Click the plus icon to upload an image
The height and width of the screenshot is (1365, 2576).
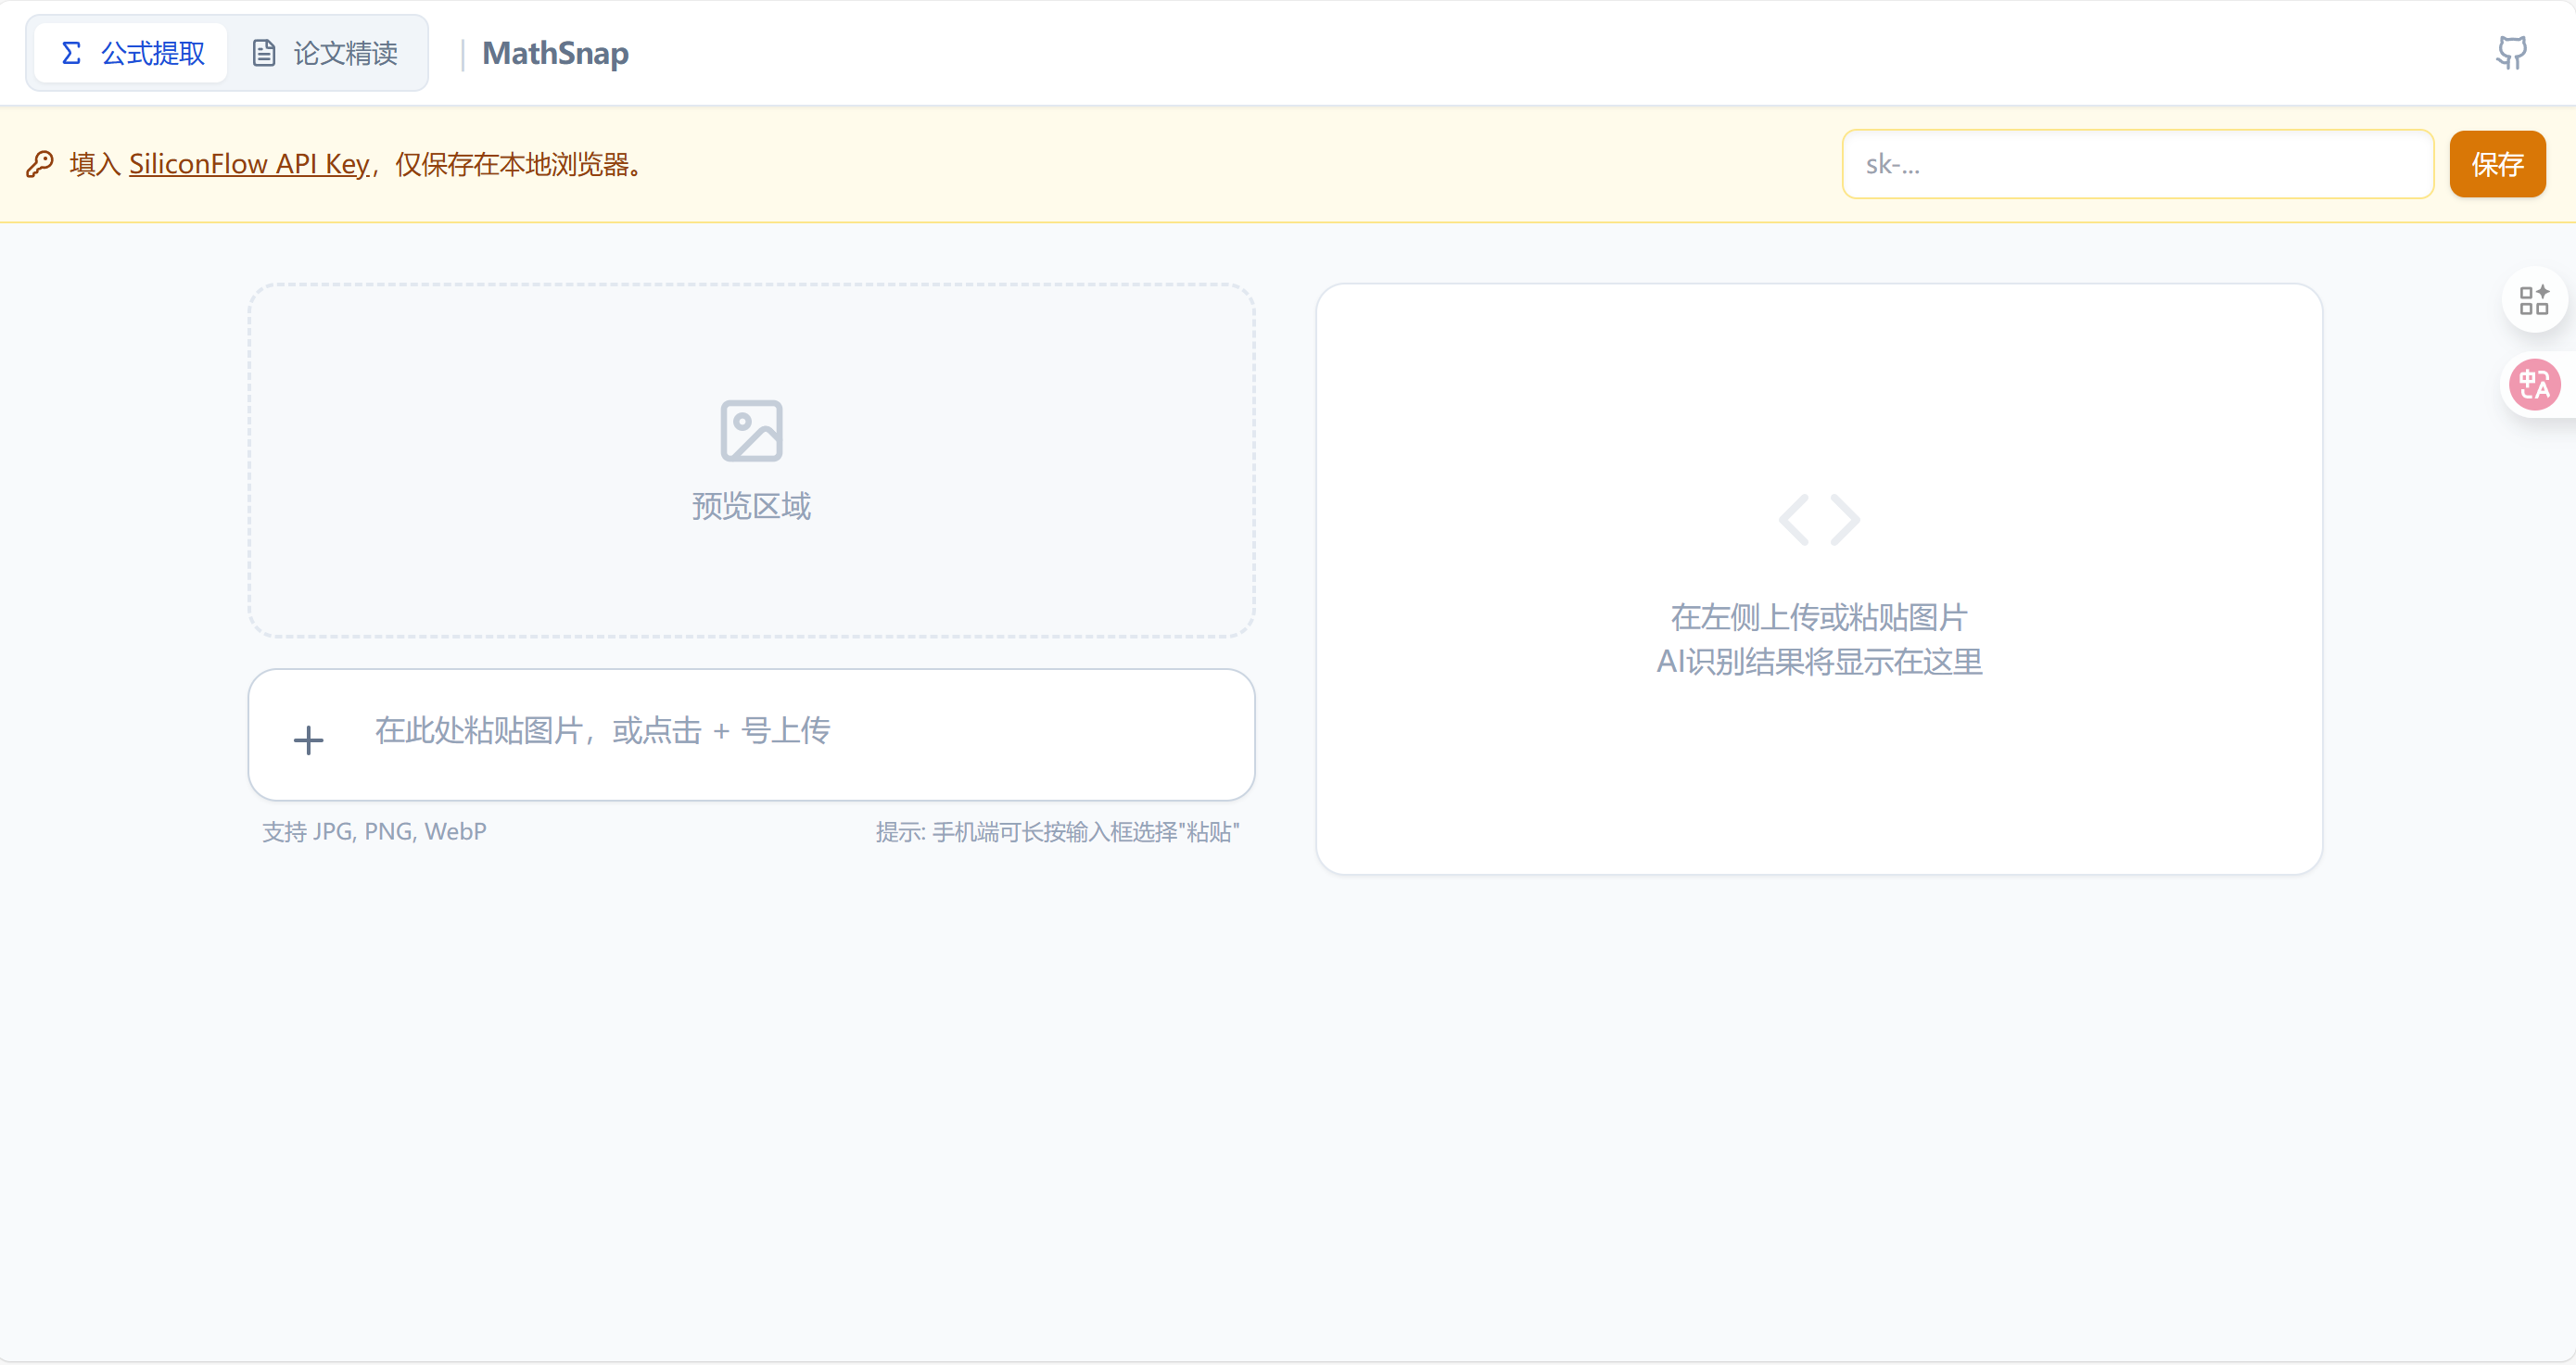309,739
